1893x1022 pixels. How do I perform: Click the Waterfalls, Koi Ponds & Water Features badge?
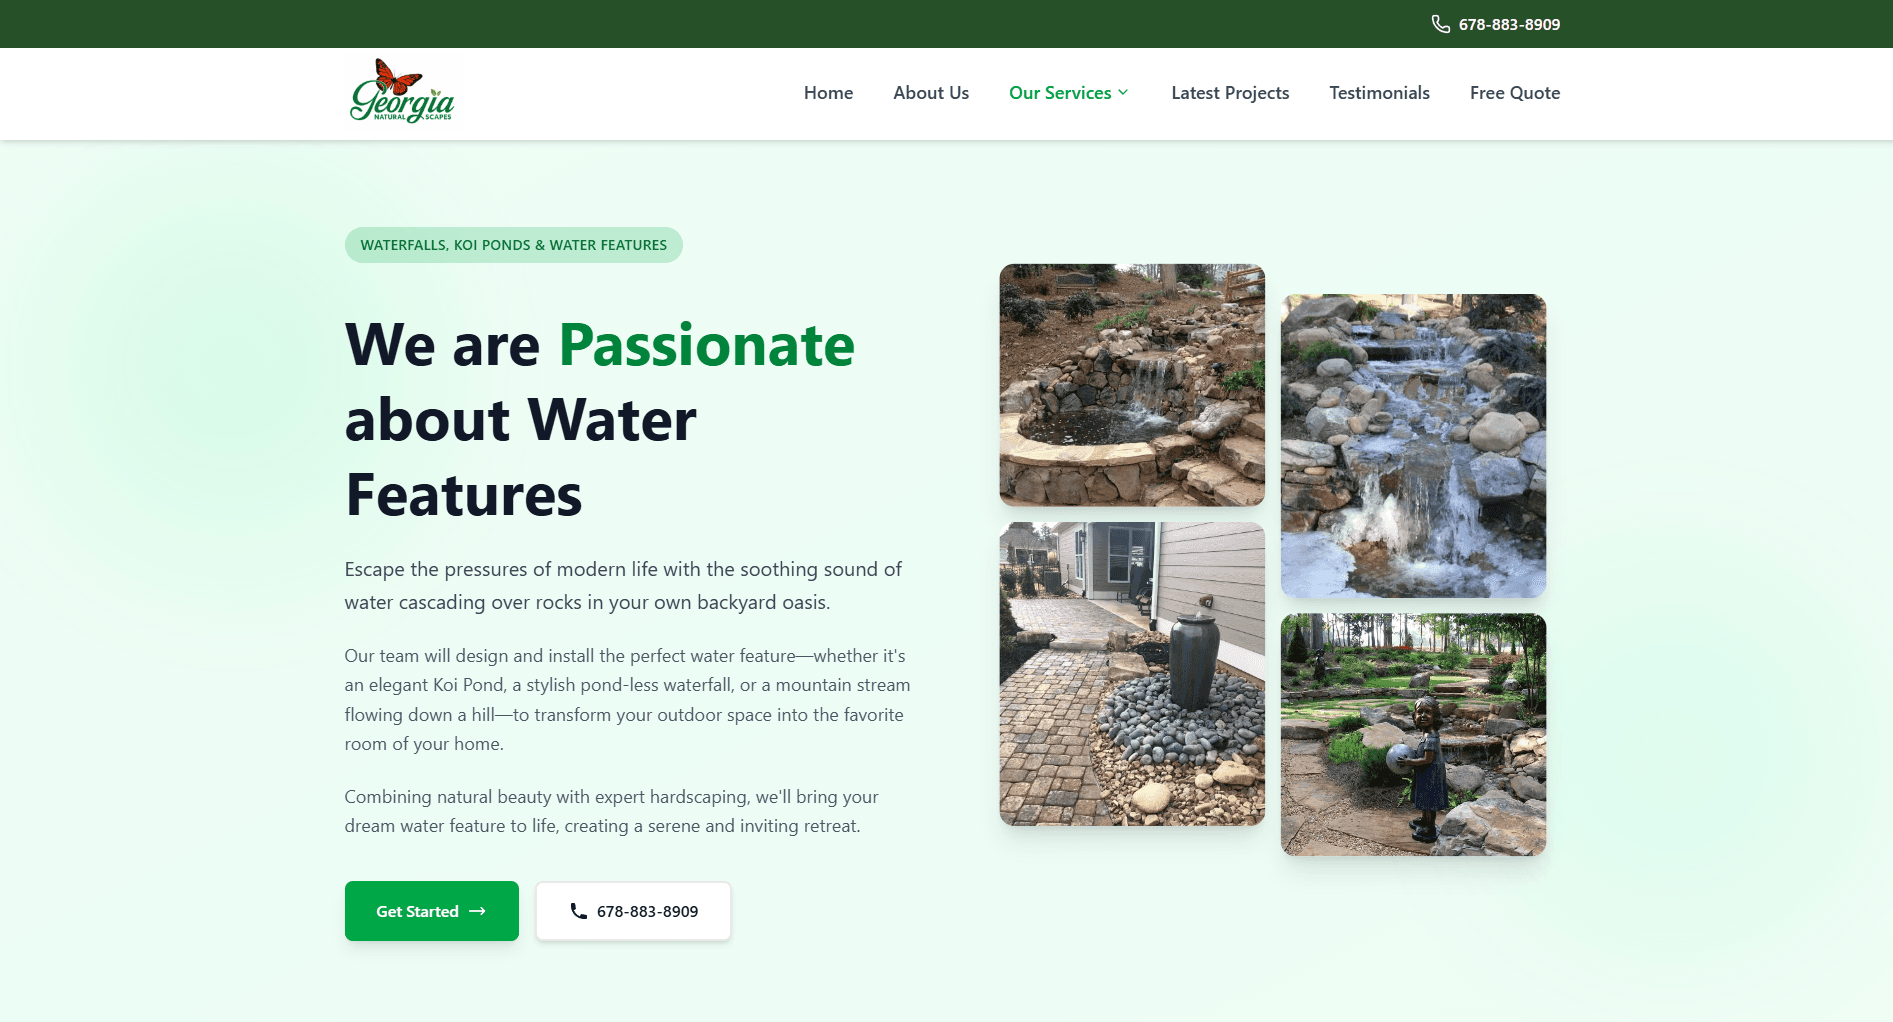click(x=513, y=245)
